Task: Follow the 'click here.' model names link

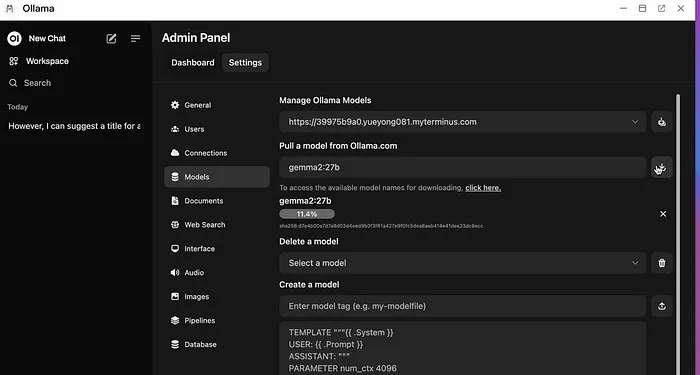Action: (483, 188)
